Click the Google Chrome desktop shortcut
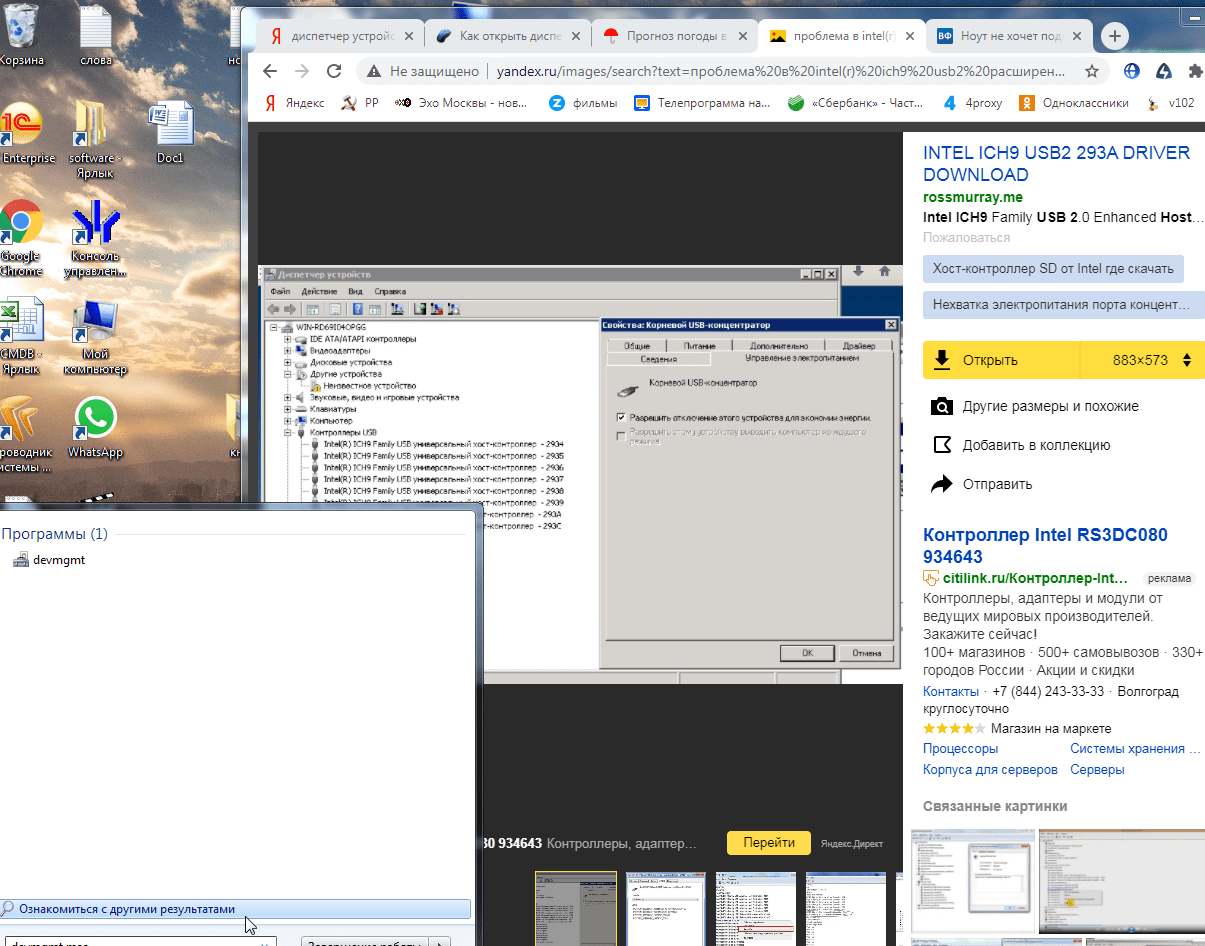 tap(20, 237)
